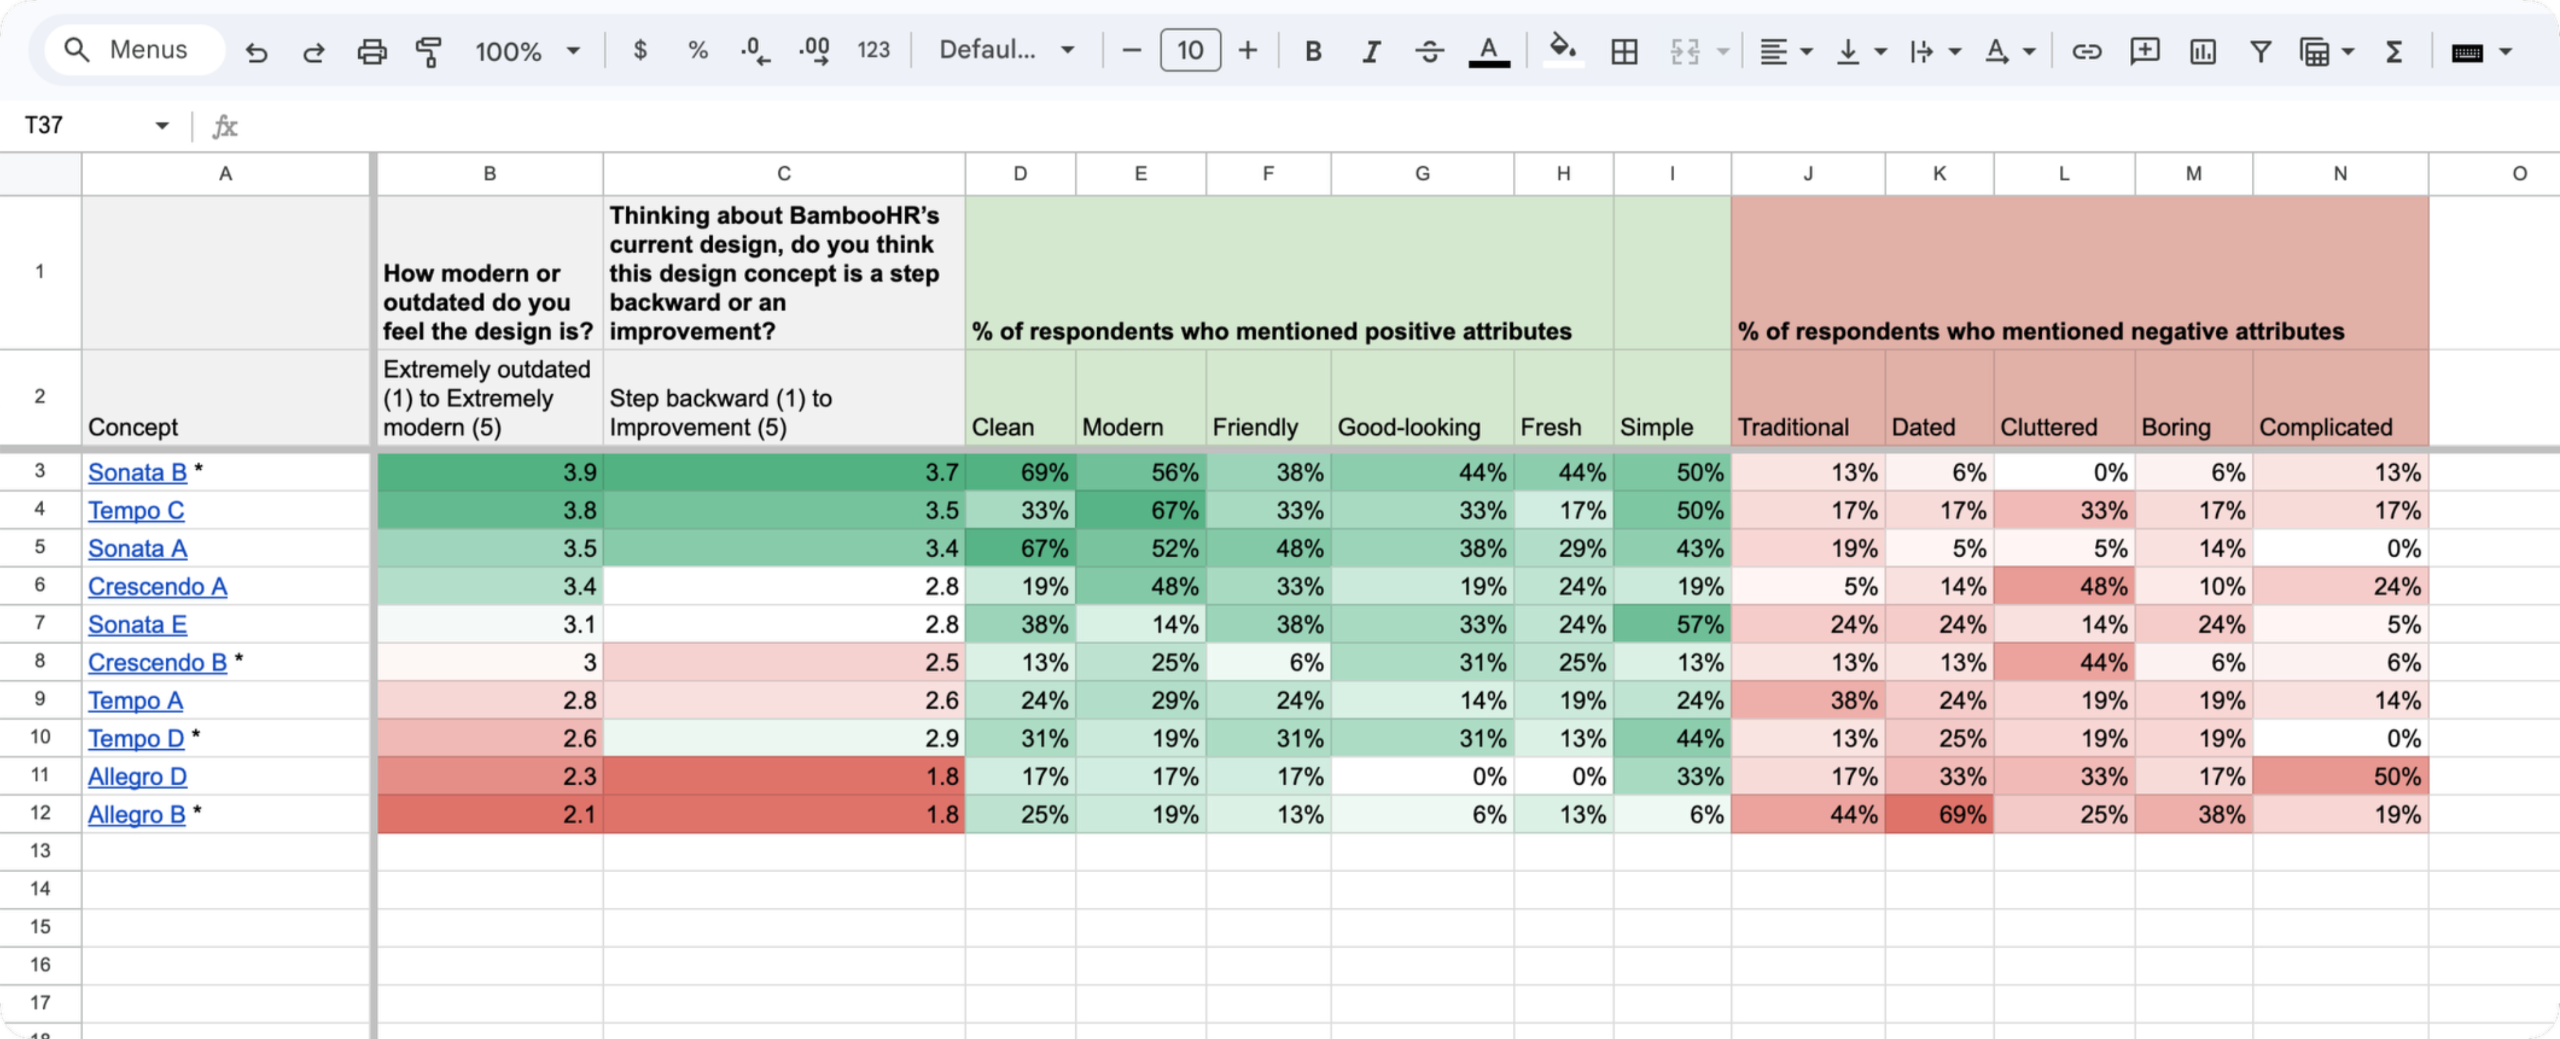This screenshot has width=2560, height=1039.
Task: Open vertical align dropdown
Action: click(1862, 51)
